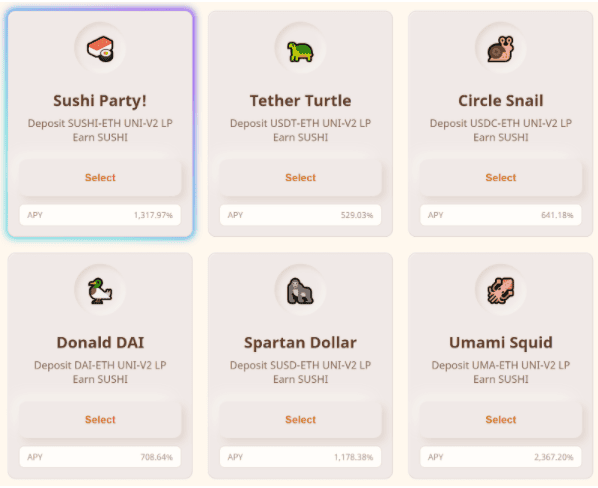The image size is (598, 488).
Task: Select the Umami Squid pool
Action: [x=500, y=419]
